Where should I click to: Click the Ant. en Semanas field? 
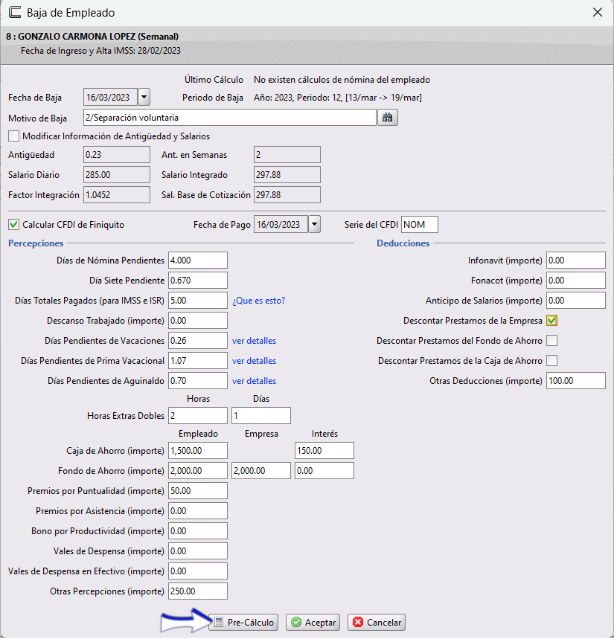(287, 155)
